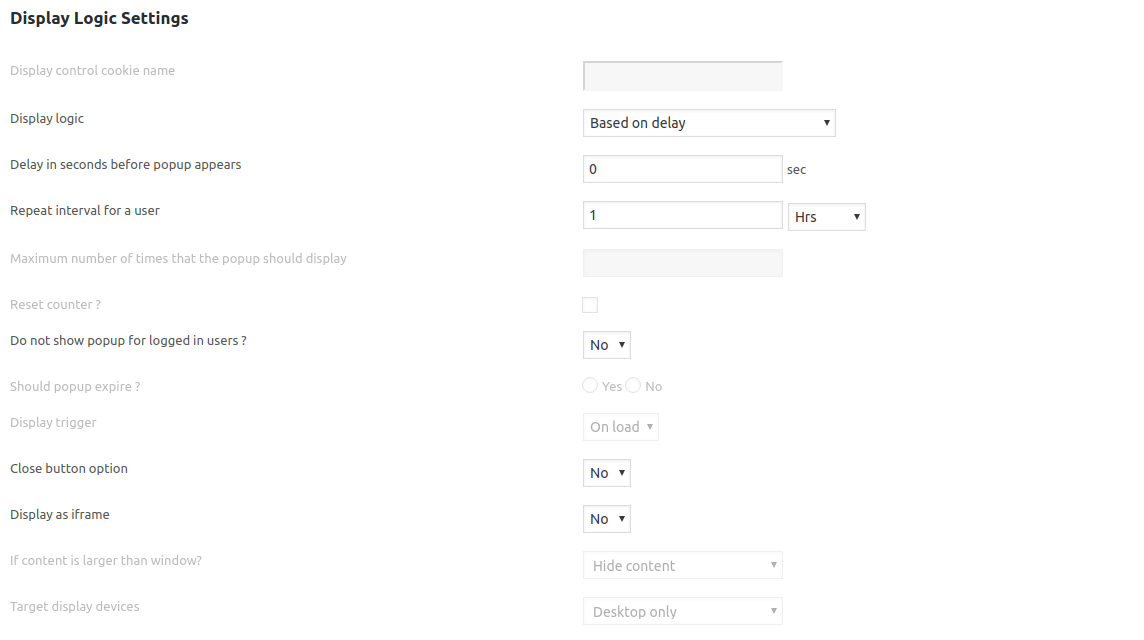This screenshot has width=1144, height=640.
Task: Open the Display as iframe dropdown
Action: click(x=606, y=518)
